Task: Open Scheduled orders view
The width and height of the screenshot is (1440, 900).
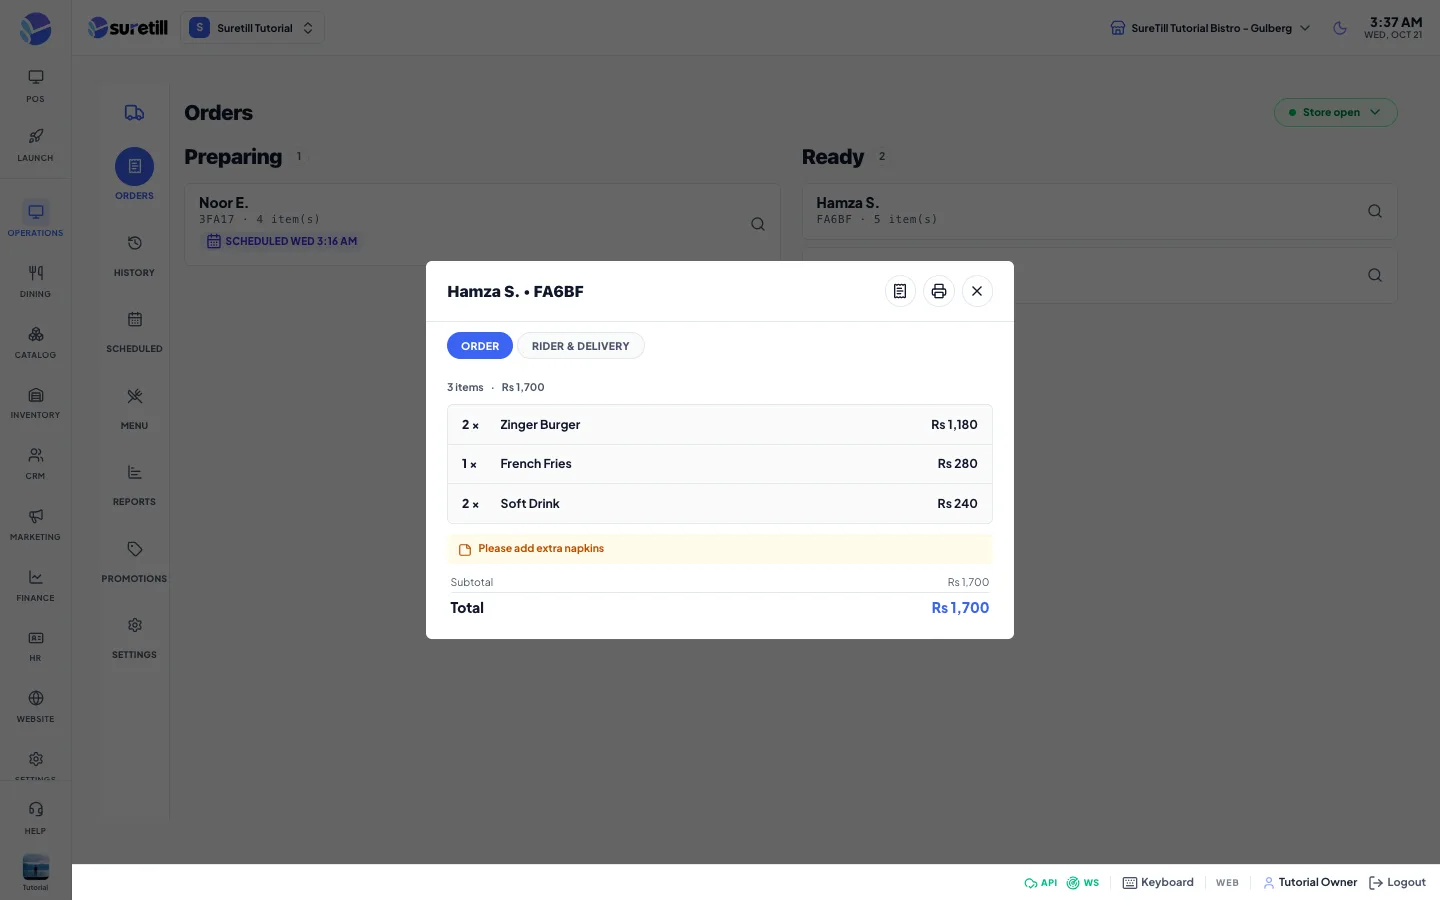Action: (x=134, y=331)
